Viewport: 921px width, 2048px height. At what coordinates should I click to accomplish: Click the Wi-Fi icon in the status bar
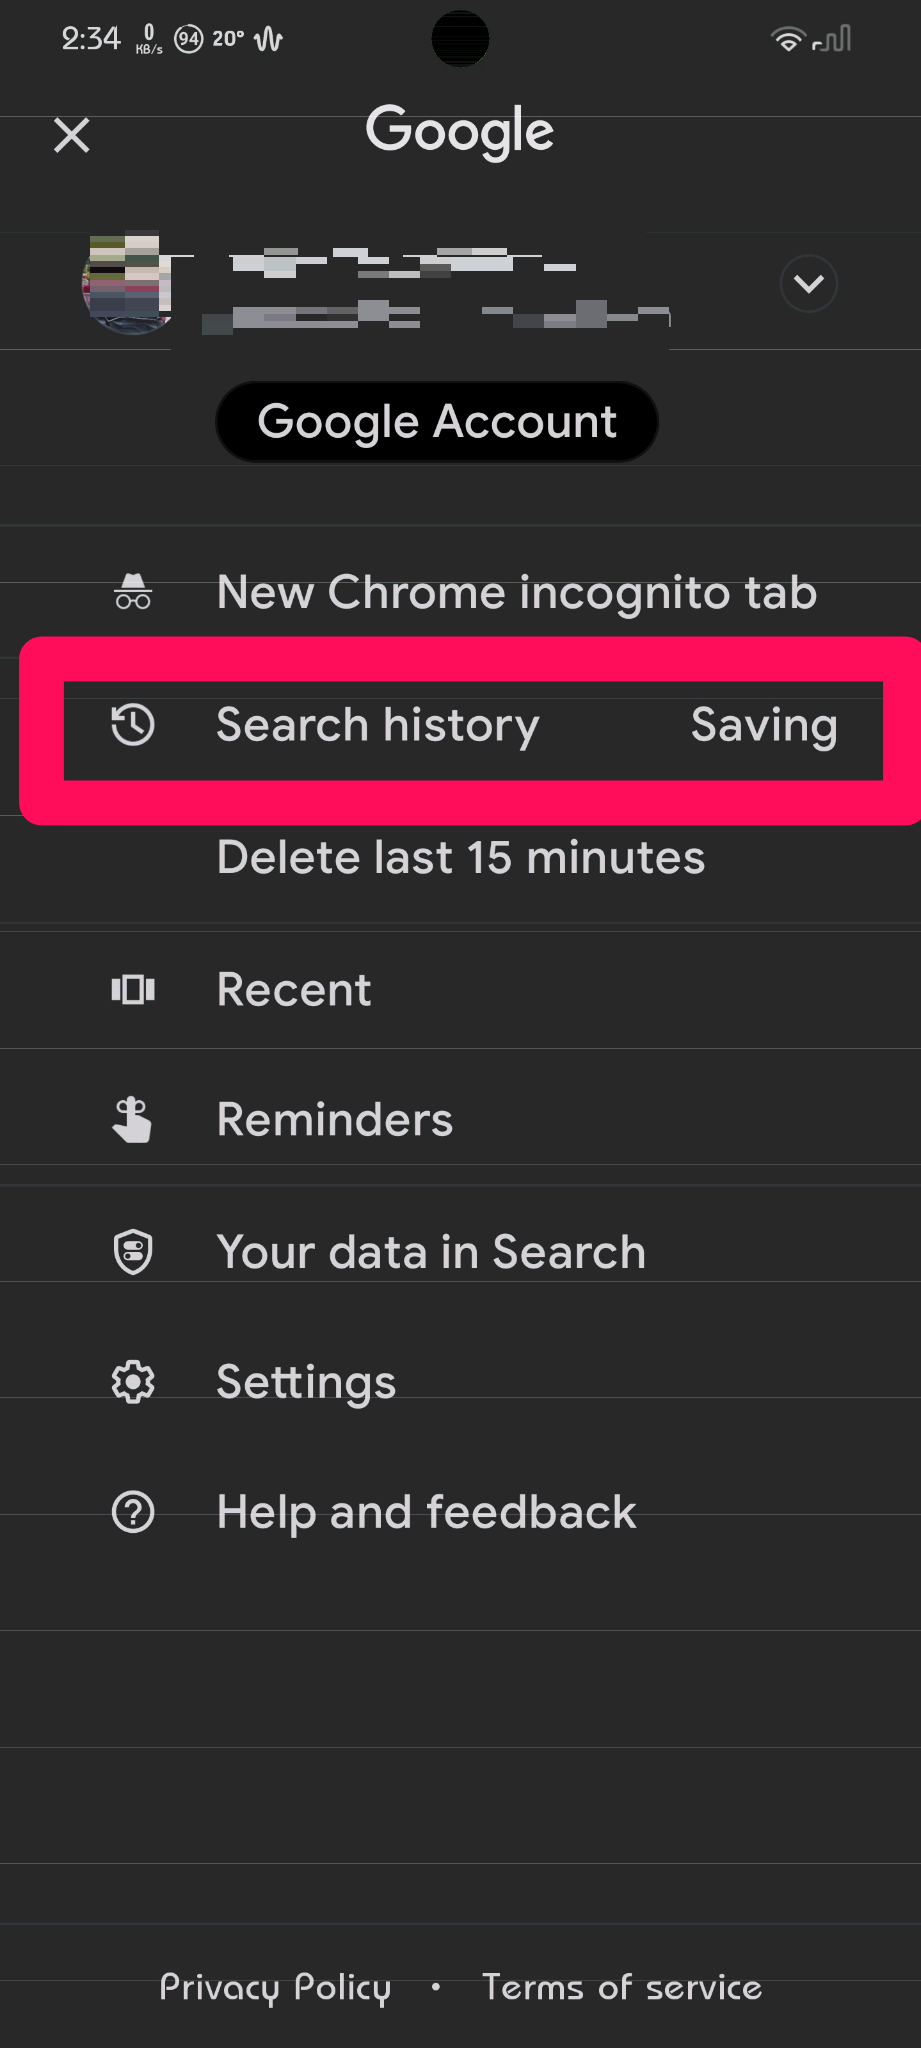[786, 38]
